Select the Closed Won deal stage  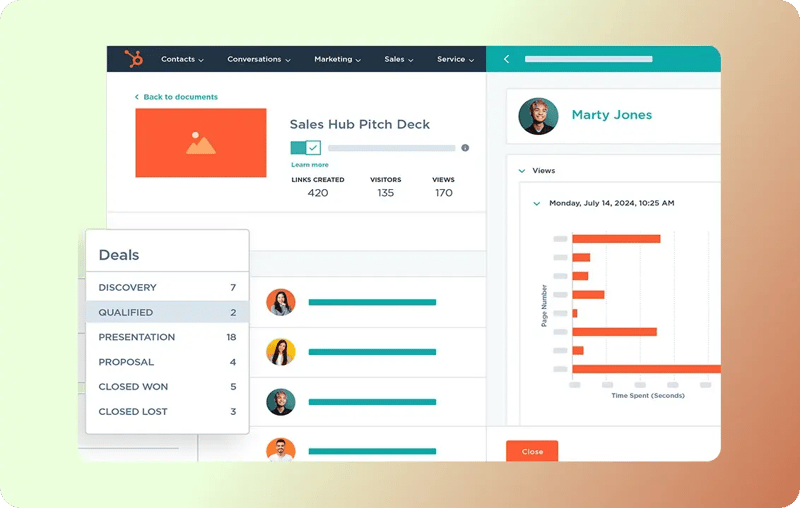click(167, 387)
